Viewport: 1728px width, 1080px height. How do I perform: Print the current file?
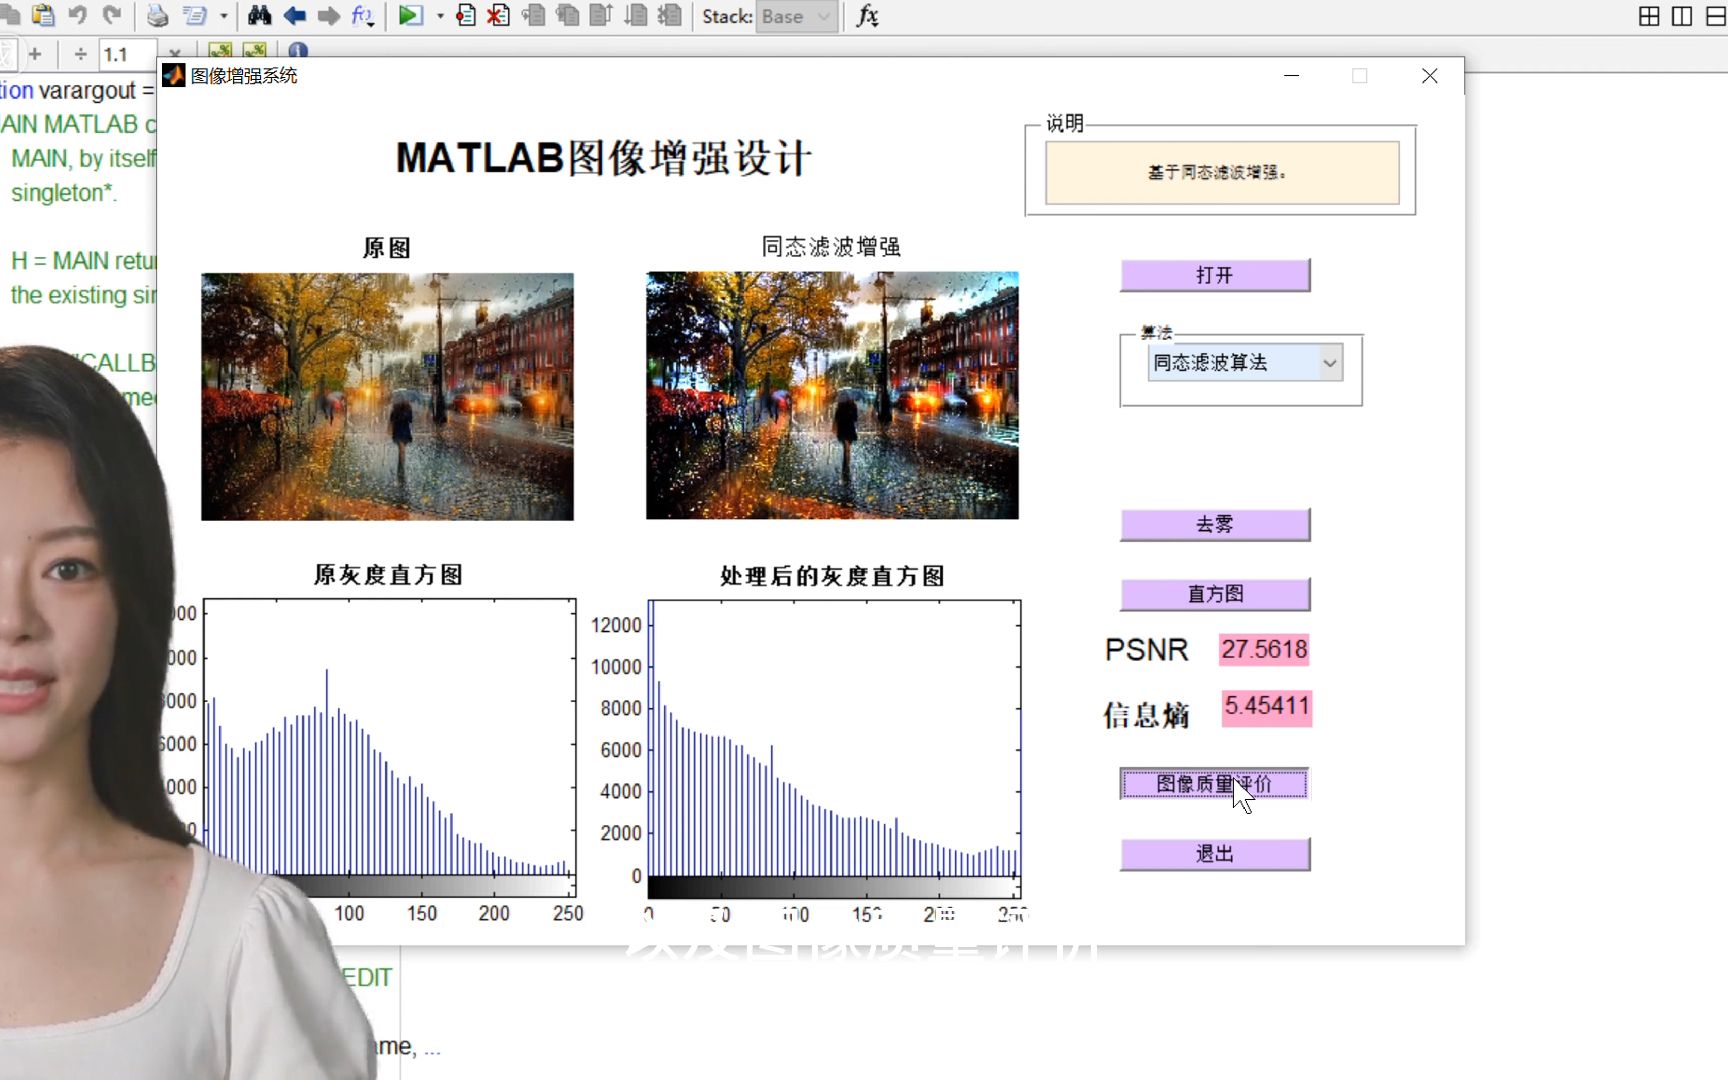tap(157, 16)
